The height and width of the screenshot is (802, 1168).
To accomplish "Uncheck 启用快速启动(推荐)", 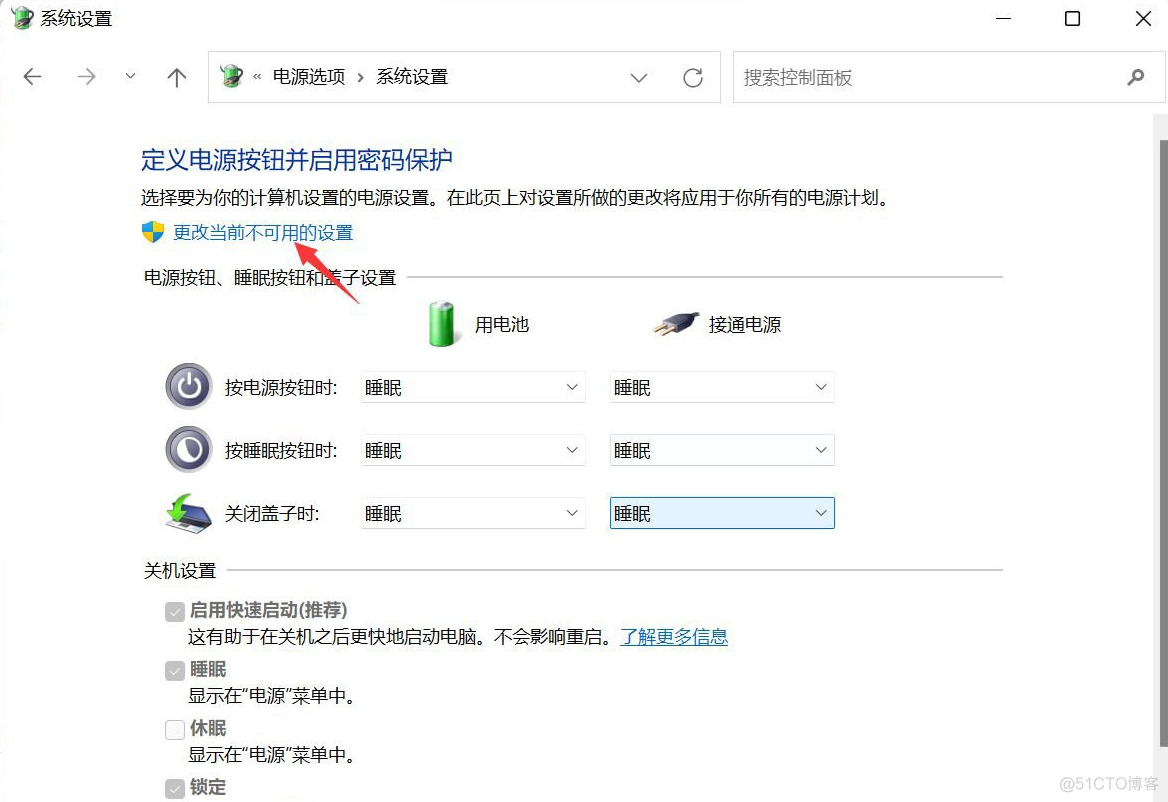I will tap(174, 610).
